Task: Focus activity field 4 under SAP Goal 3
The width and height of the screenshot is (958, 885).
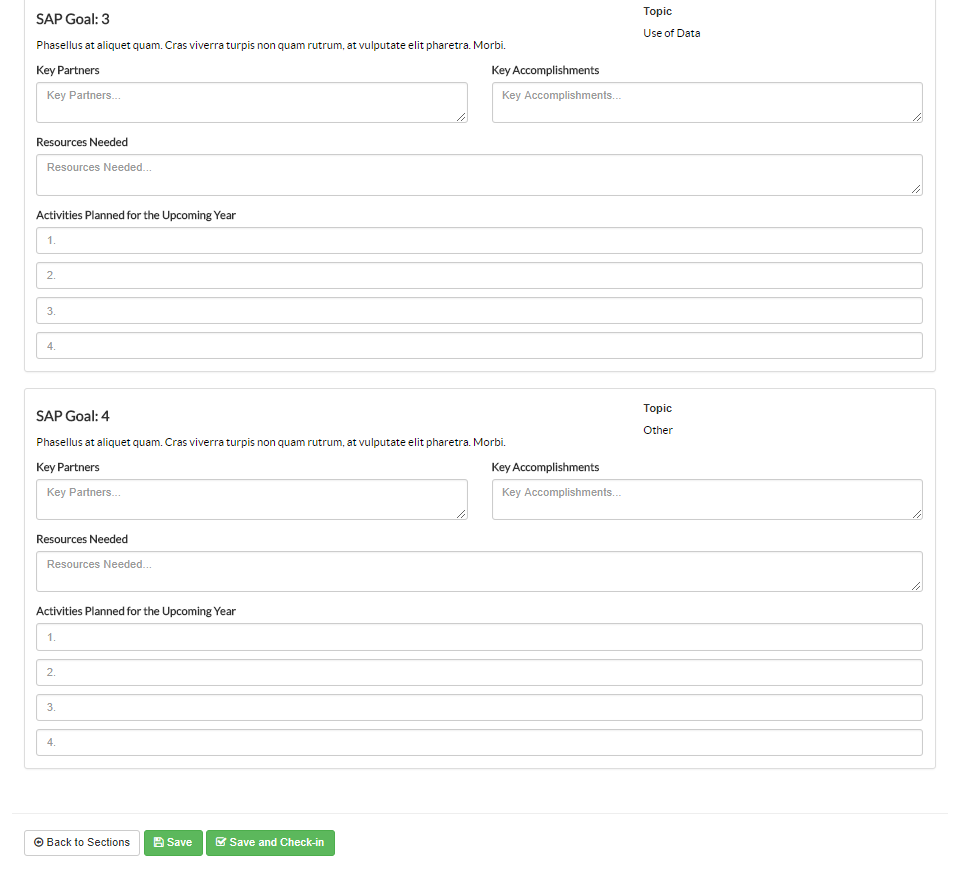Action: point(479,346)
